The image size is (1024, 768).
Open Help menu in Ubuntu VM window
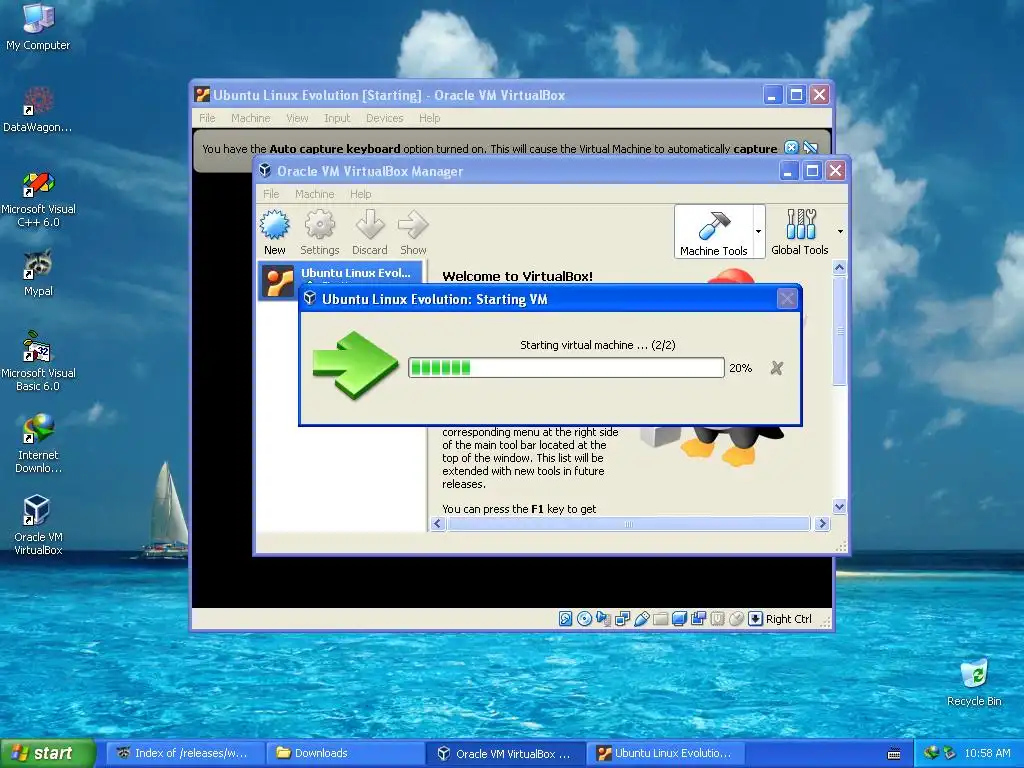pyautogui.click(x=430, y=118)
